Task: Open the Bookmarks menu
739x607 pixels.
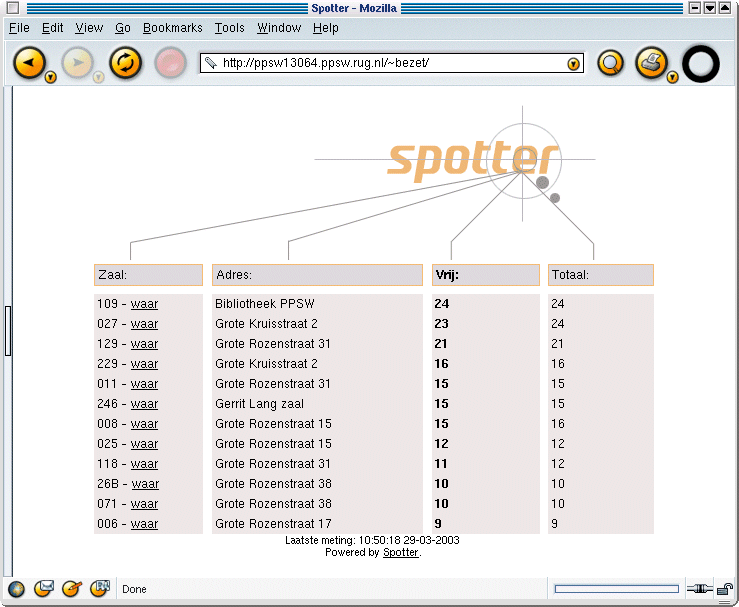Action: pos(172,28)
